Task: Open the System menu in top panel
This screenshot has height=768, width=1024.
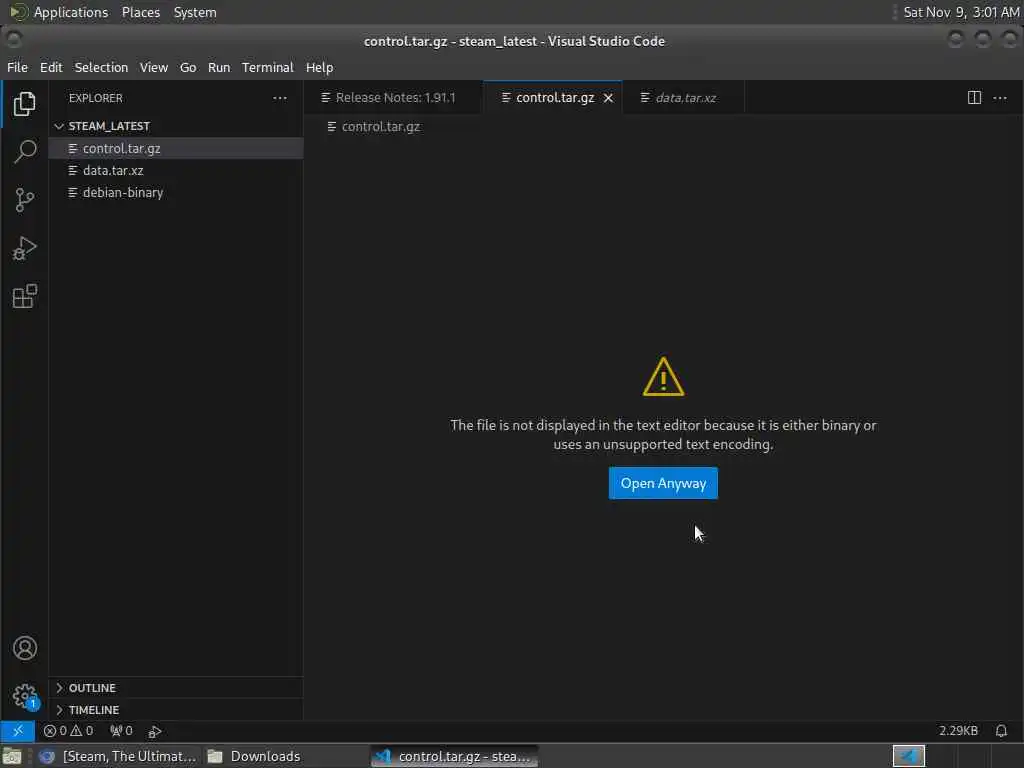Action: 195,12
